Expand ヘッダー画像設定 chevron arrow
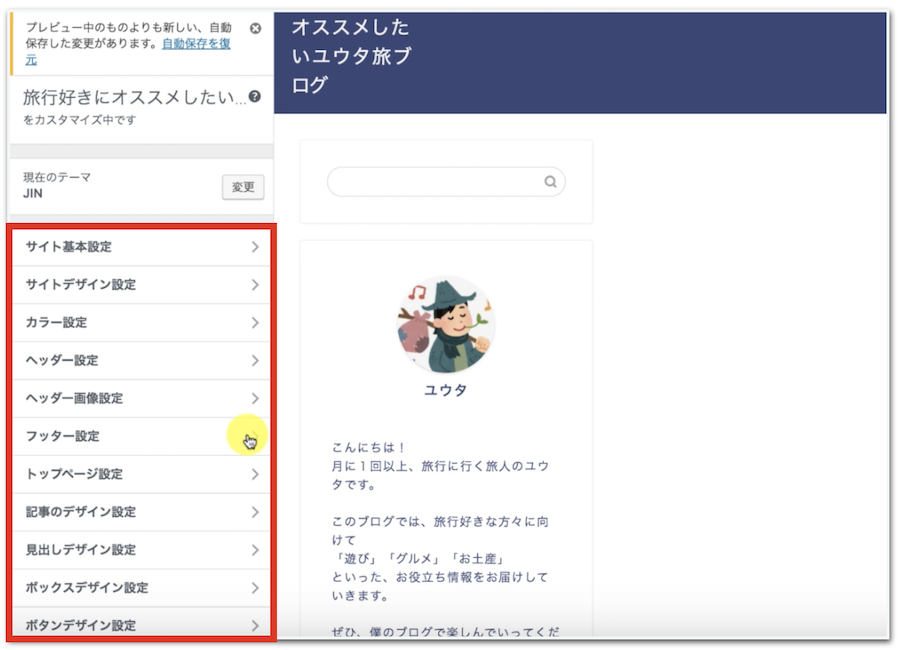Viewport: 900px width, 650px height. [x=255, y=399]
